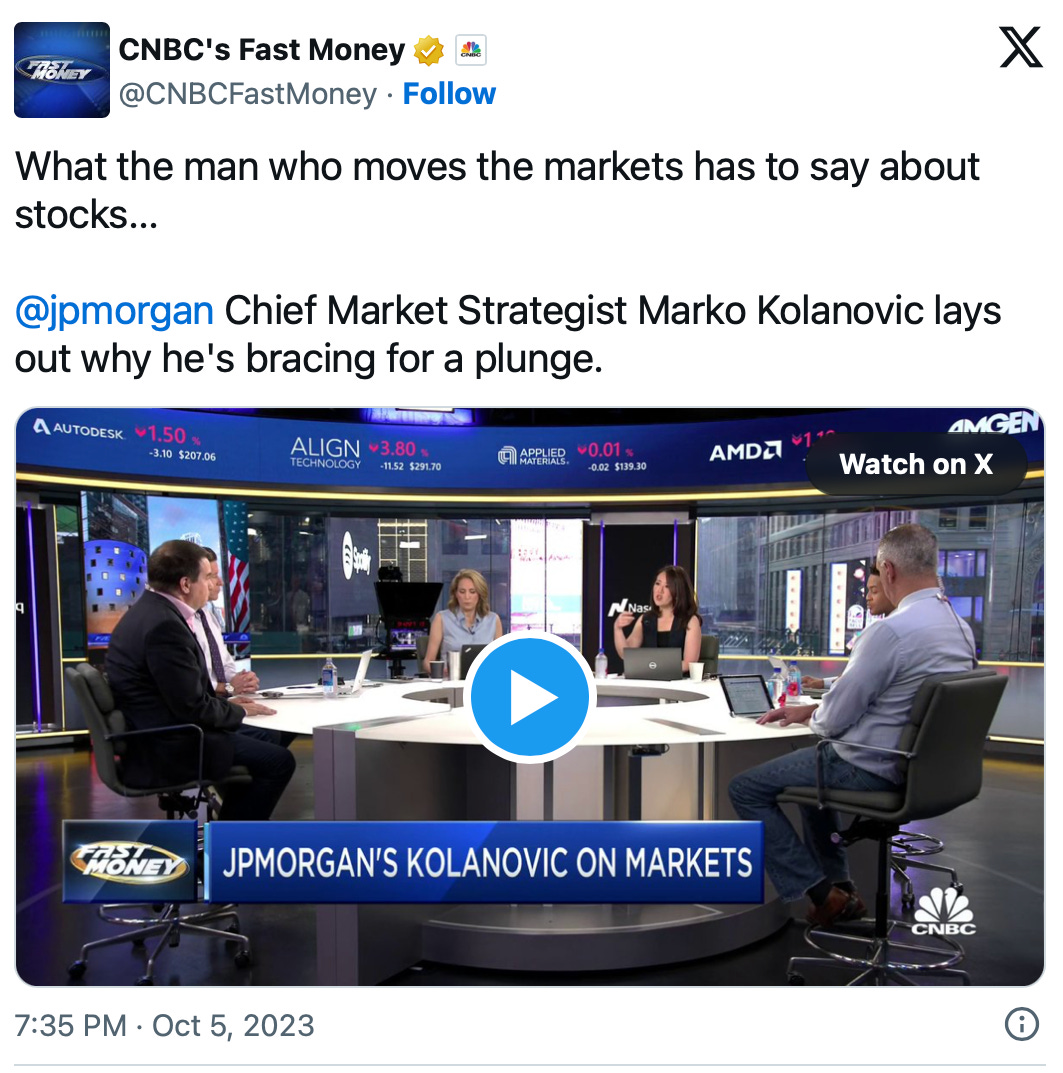This screenshot has width=1063, height=1073.
Task: Click the gold verified checkmark badge
Action: point(429,51)
